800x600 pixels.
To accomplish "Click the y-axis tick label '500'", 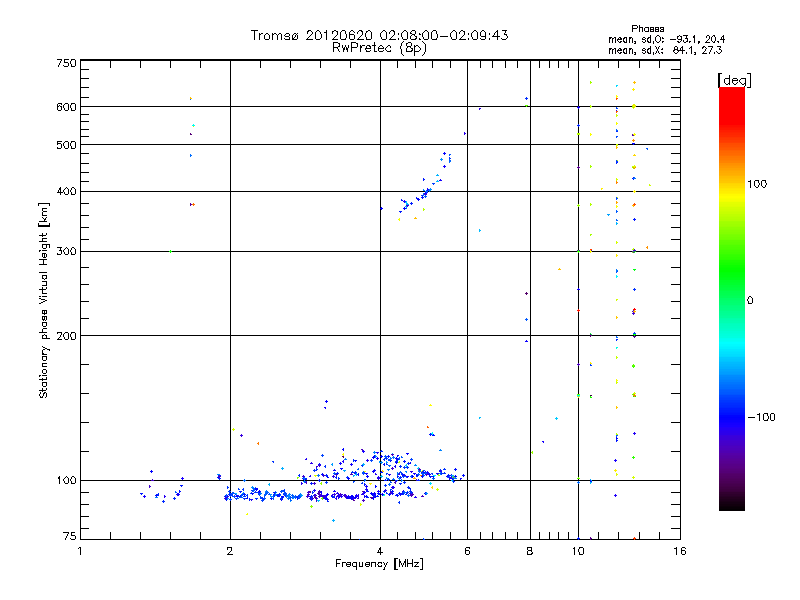I will pyautogui.click(x=66, y=145).
